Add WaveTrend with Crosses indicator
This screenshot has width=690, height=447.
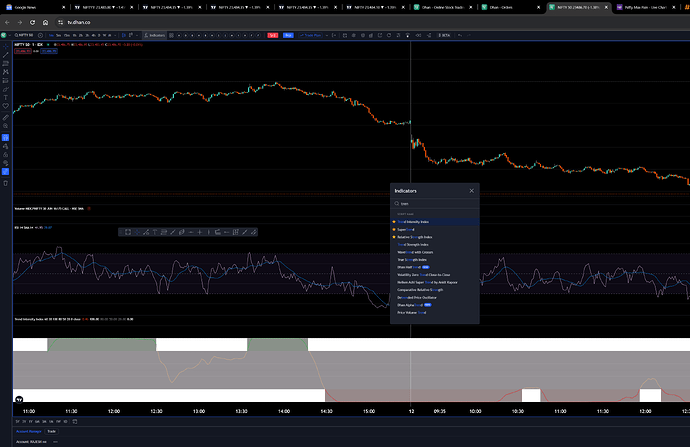(435, 252)
